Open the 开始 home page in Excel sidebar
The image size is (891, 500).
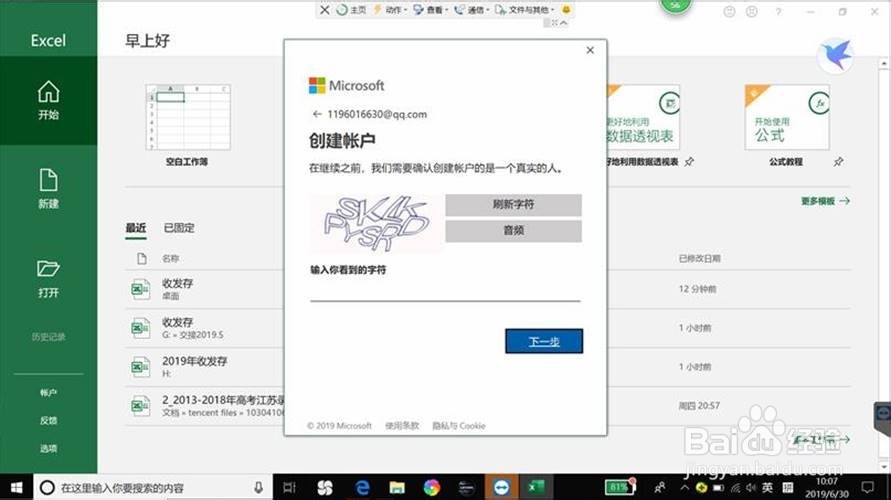[x=48, y=101]
